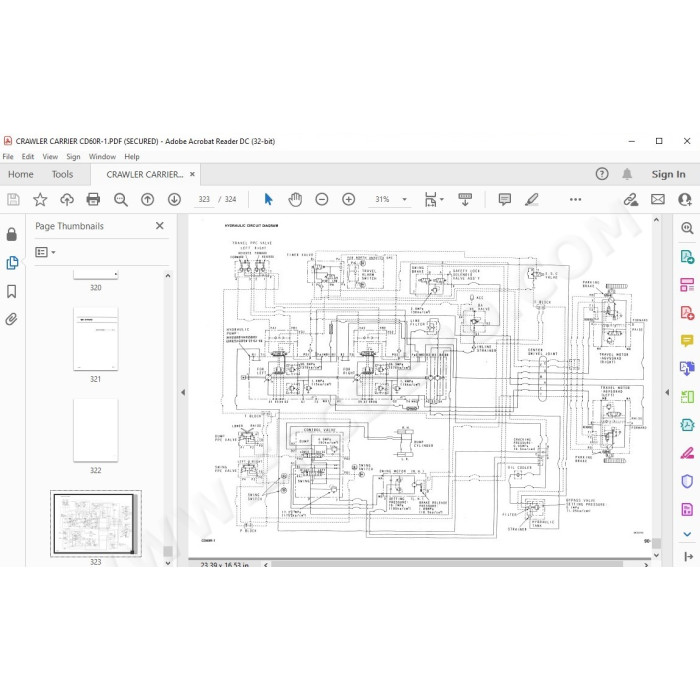700x700 pixels.
Task: Click Sign In button
Action: coord(668,174)
